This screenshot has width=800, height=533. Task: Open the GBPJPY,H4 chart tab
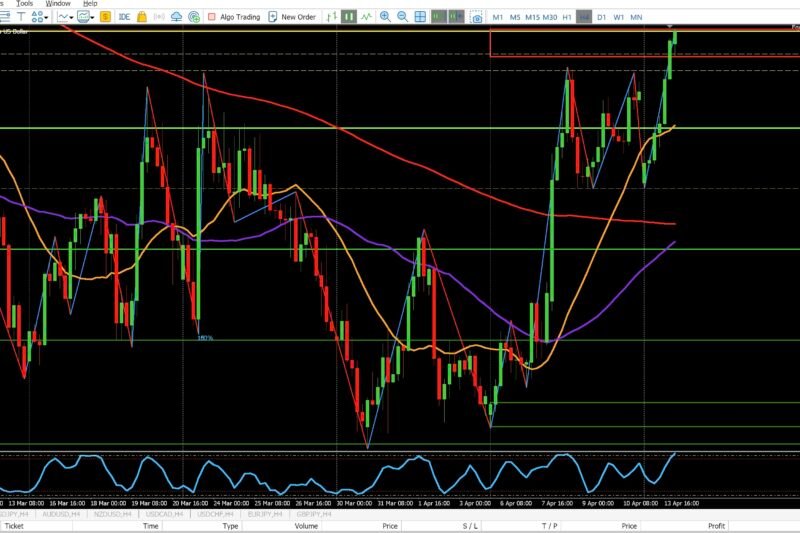(x=314, y=514)
